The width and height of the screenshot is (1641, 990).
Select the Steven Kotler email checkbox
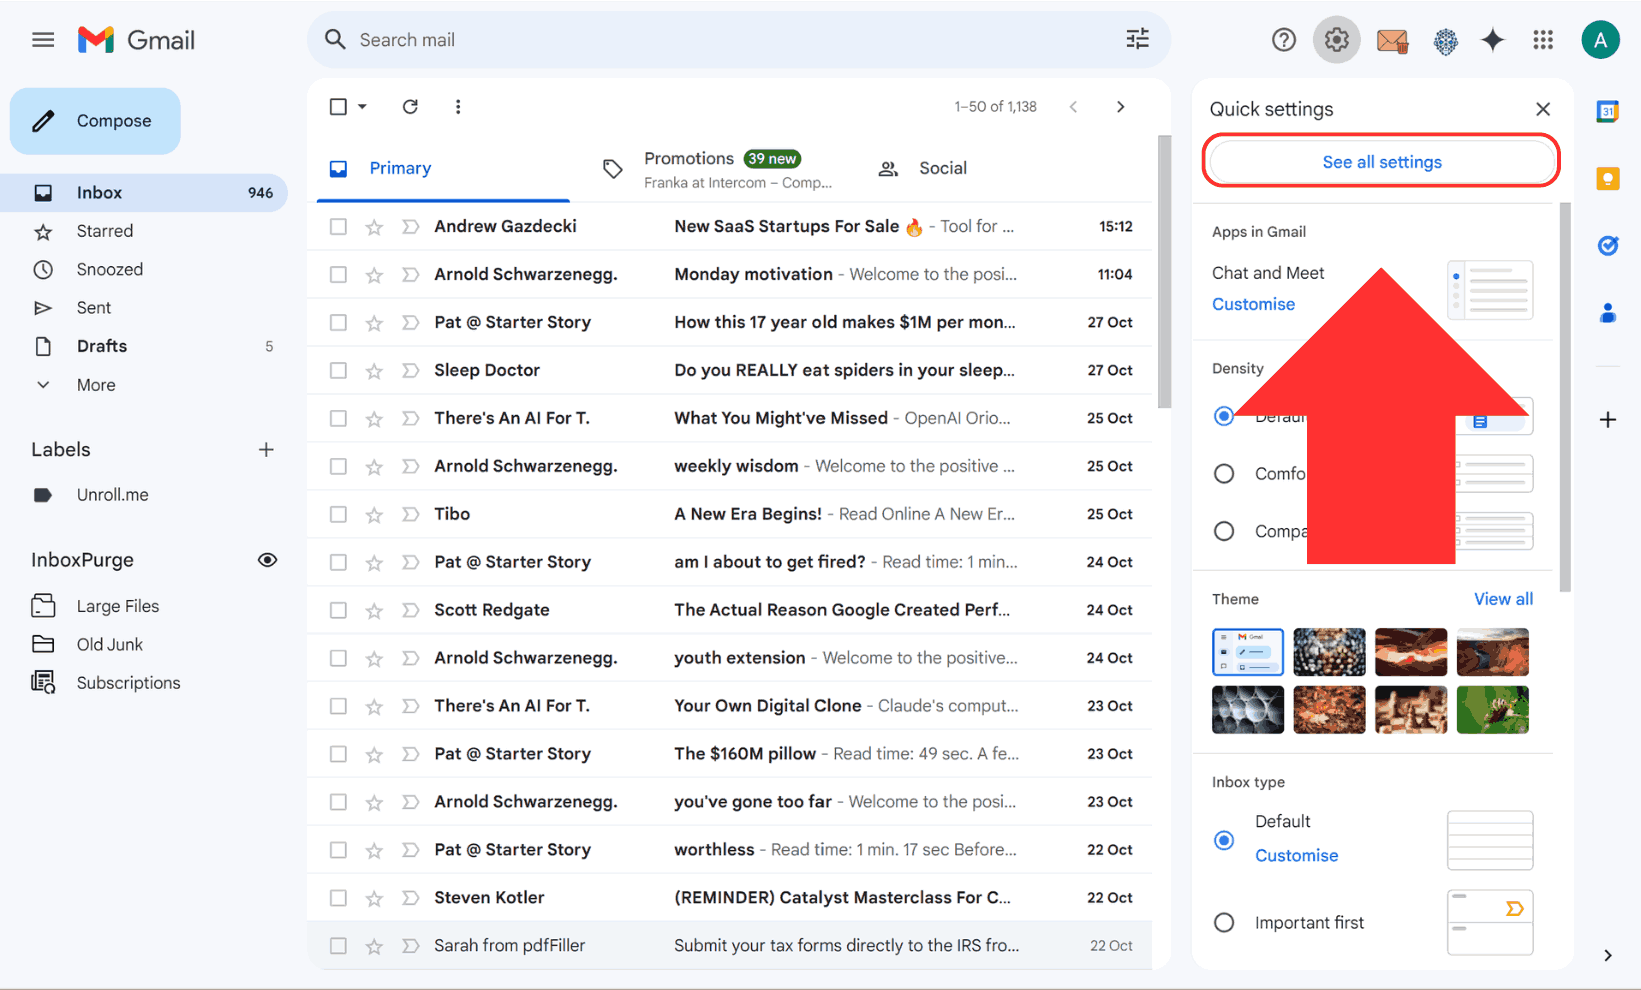coord(338,898)
